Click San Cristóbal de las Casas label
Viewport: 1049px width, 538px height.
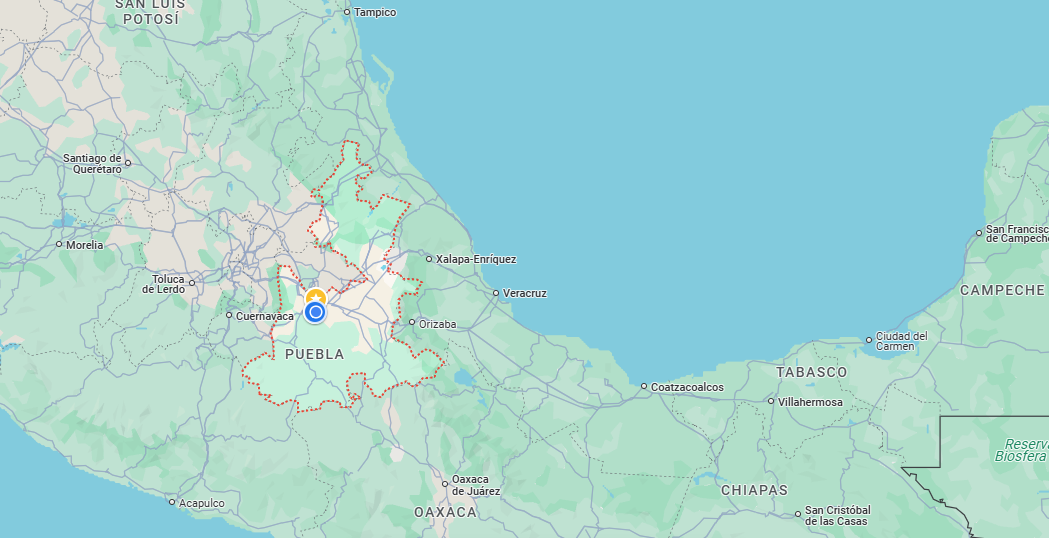pos(836,515)
